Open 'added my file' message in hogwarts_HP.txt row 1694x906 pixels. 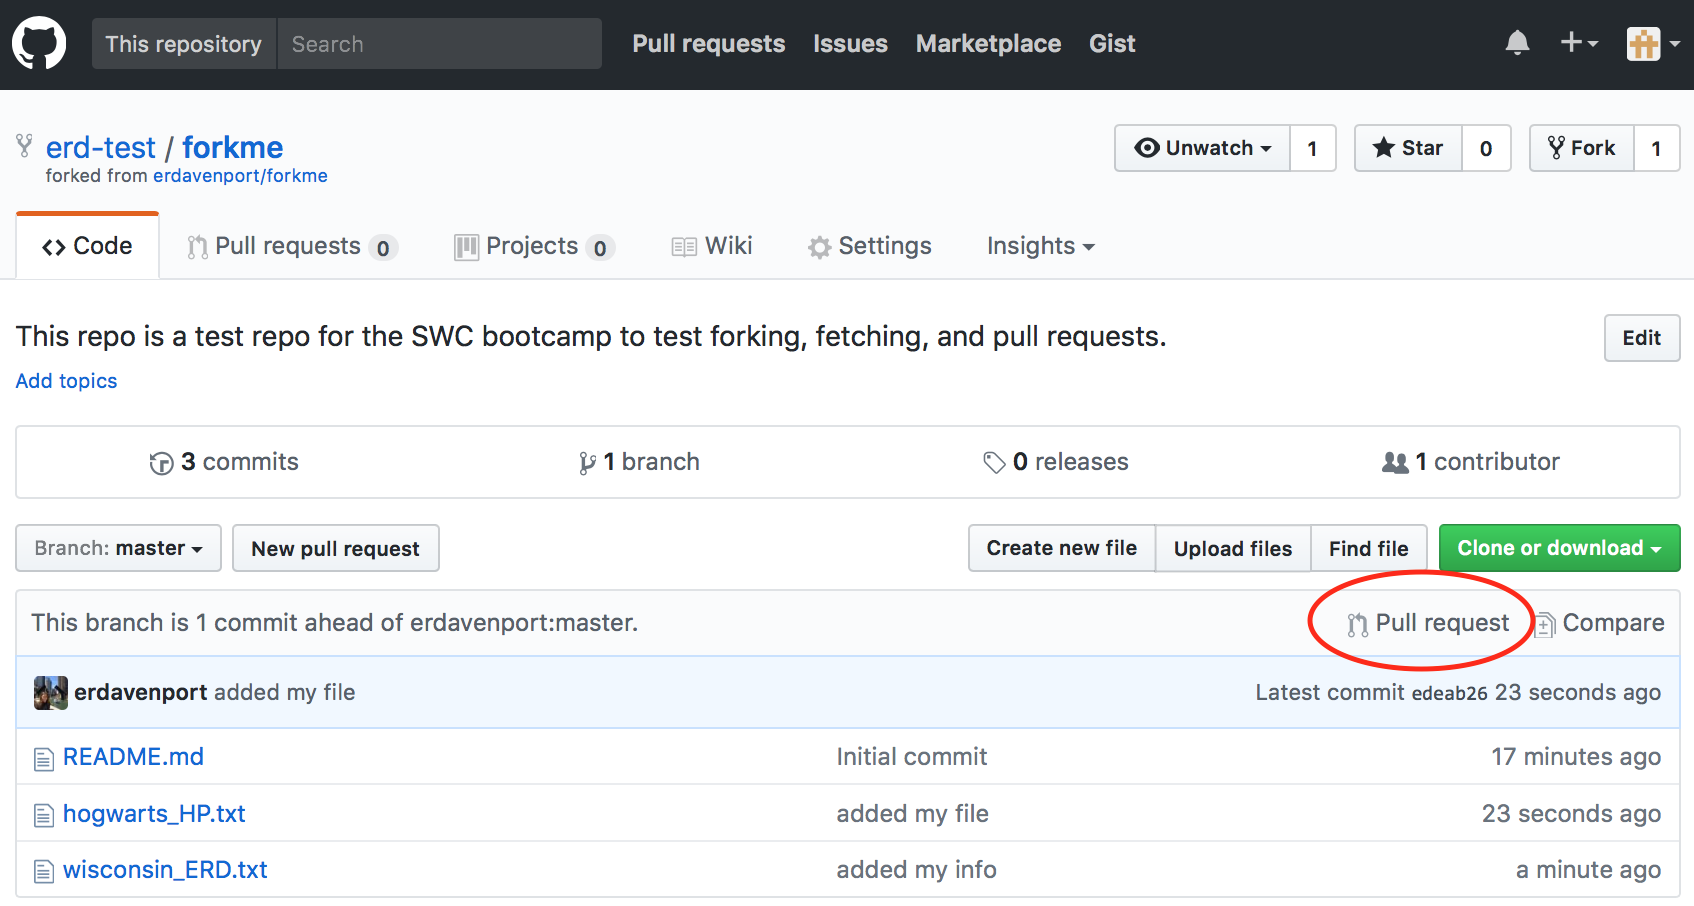[x=913, y=814]
